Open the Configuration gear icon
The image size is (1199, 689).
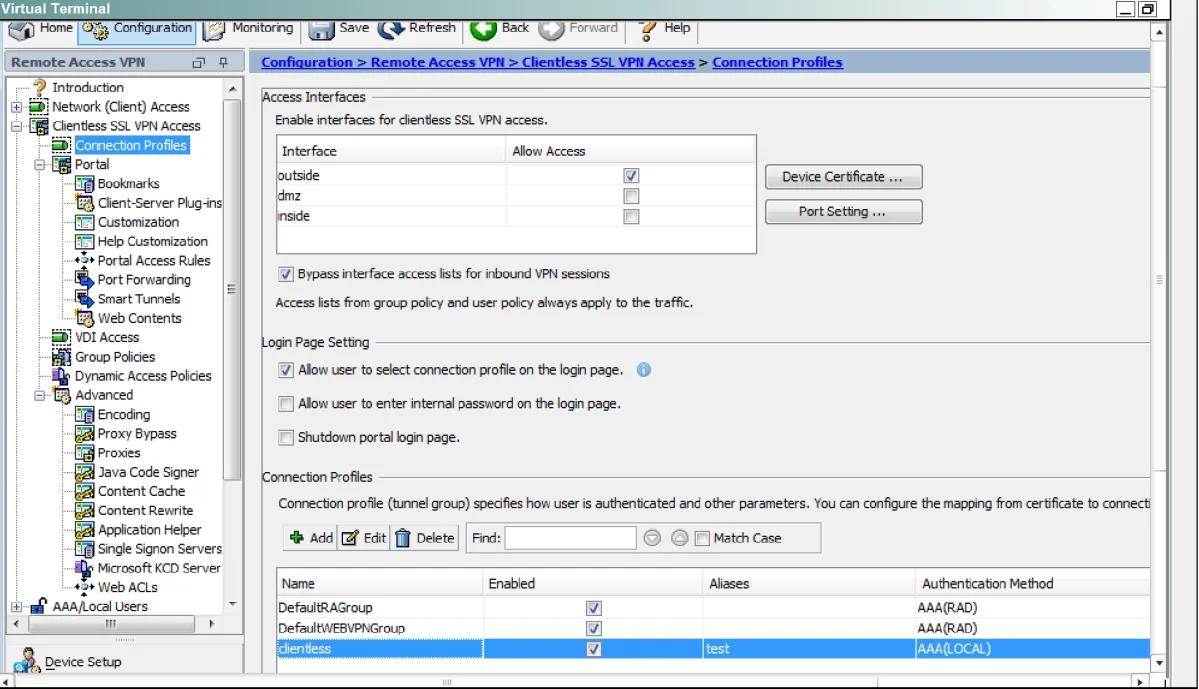click(x=96, y=30)
